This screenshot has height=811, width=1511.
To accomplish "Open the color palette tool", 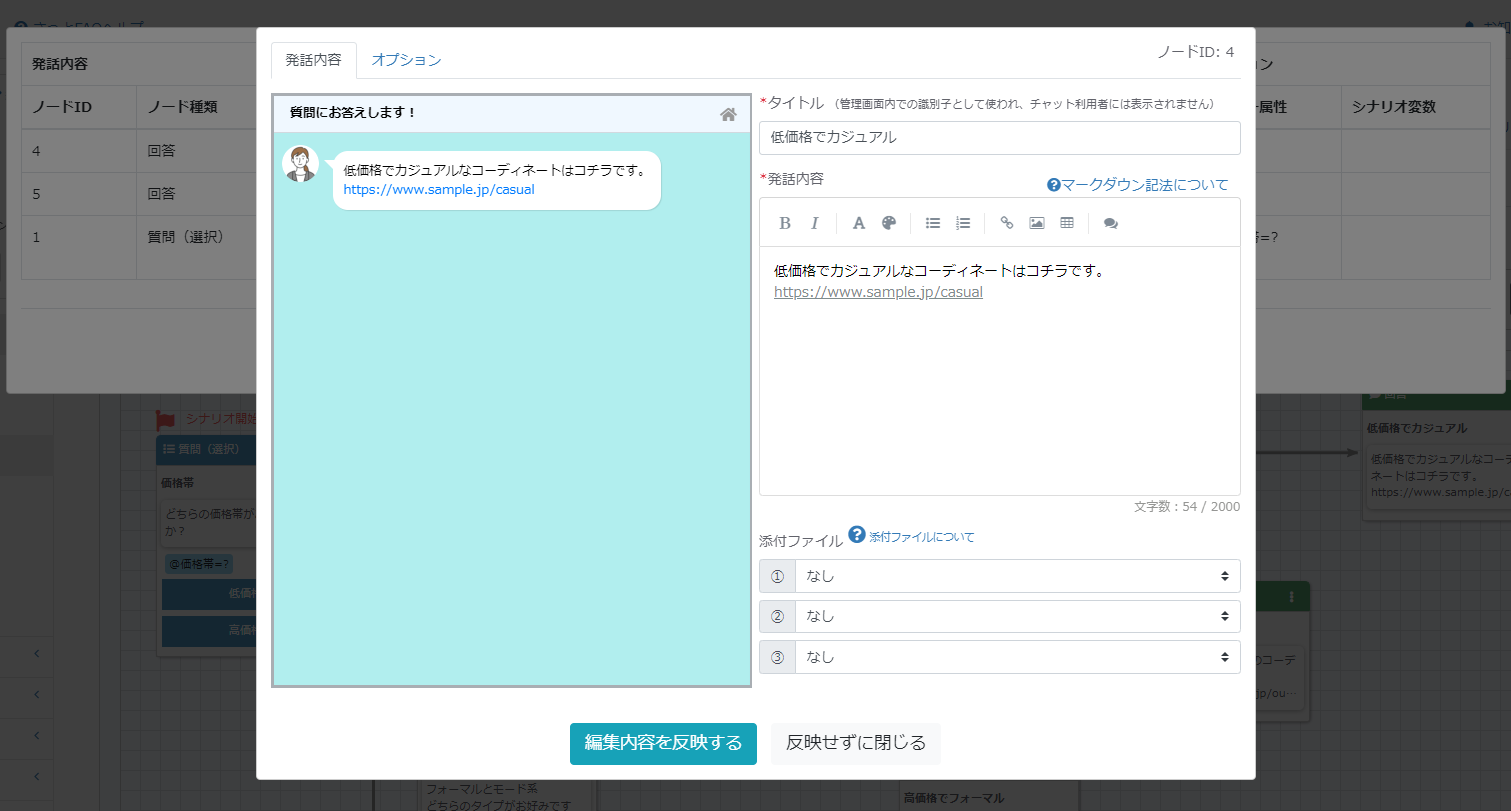I will pyautogui.click(x=889, y=223).
